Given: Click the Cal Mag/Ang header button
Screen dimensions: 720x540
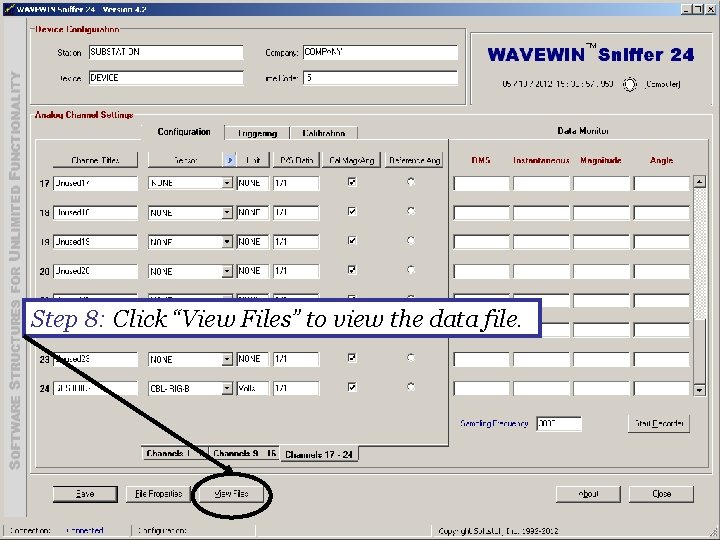Looking at the screenshot, I should click(x=351, y=160).
